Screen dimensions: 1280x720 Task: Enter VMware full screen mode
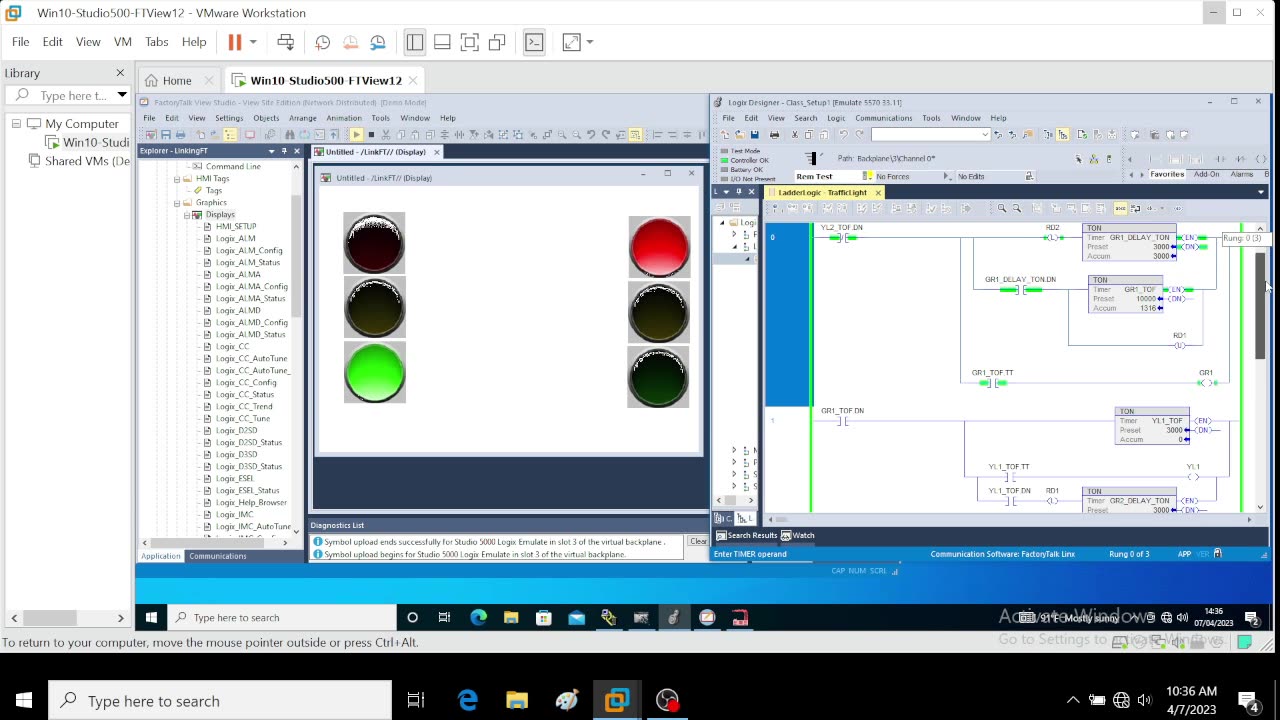click(571, 42)
